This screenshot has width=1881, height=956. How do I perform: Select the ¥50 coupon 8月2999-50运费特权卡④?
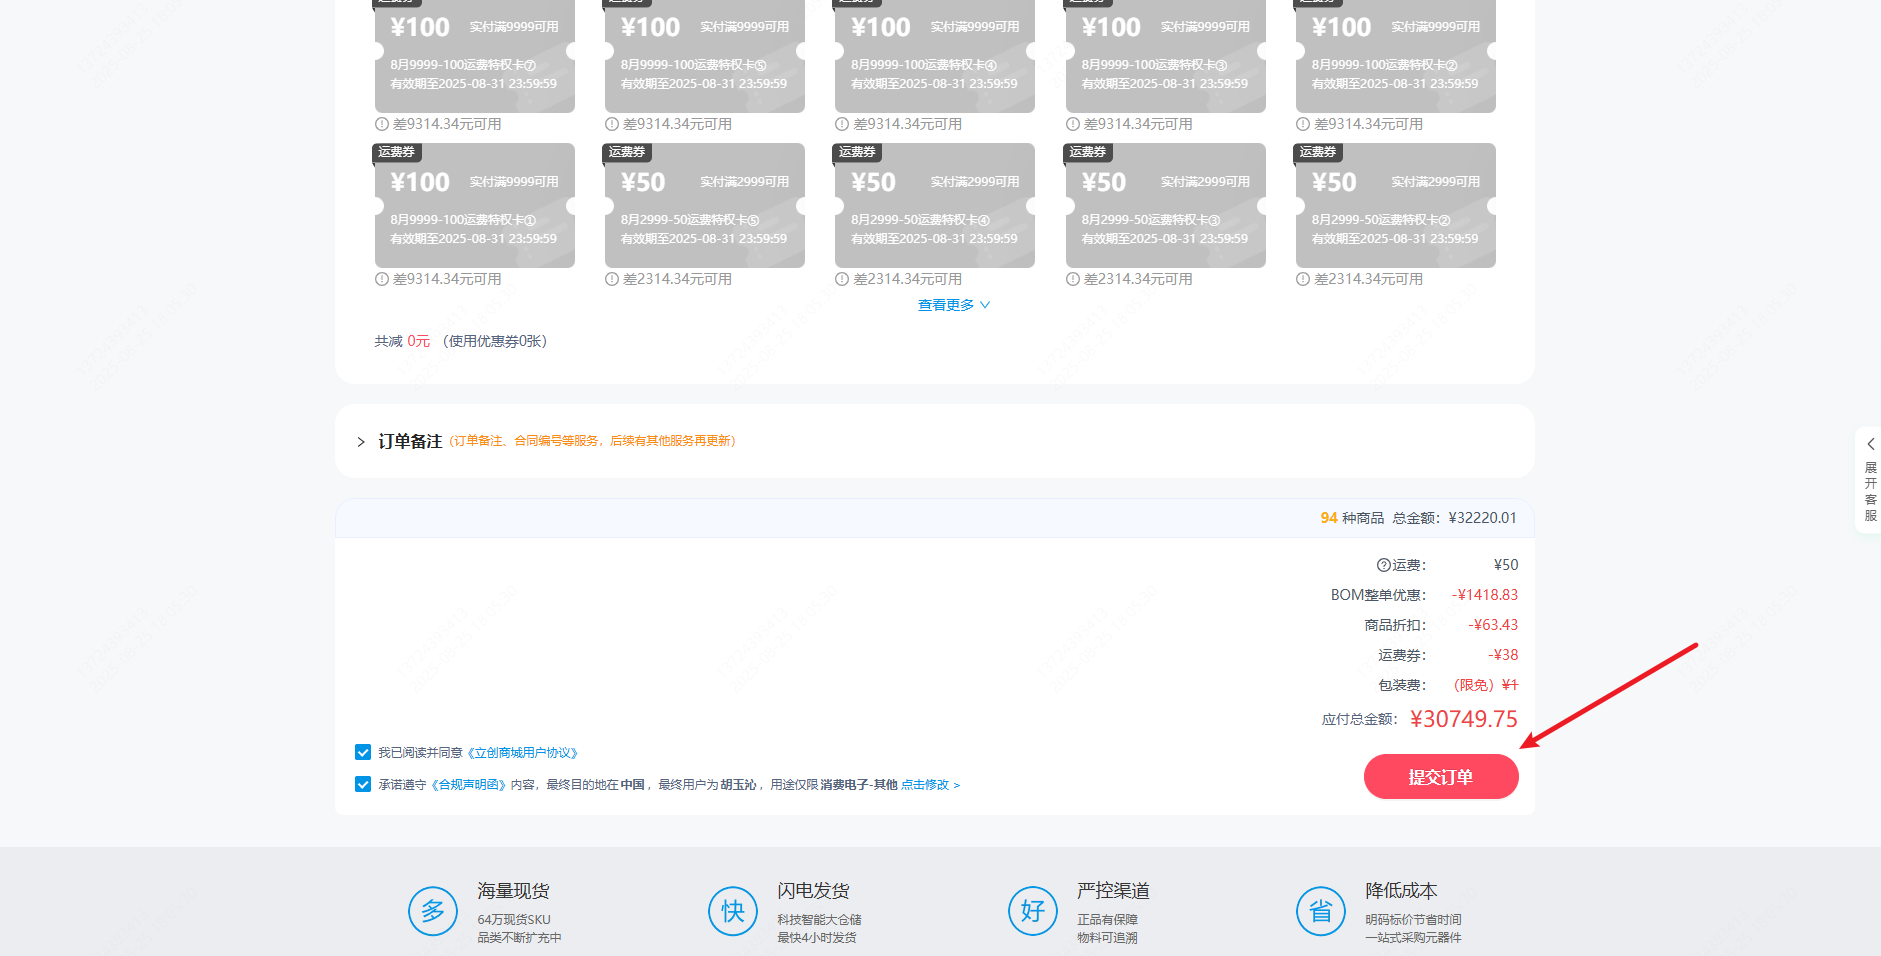[x=934, y=206]
